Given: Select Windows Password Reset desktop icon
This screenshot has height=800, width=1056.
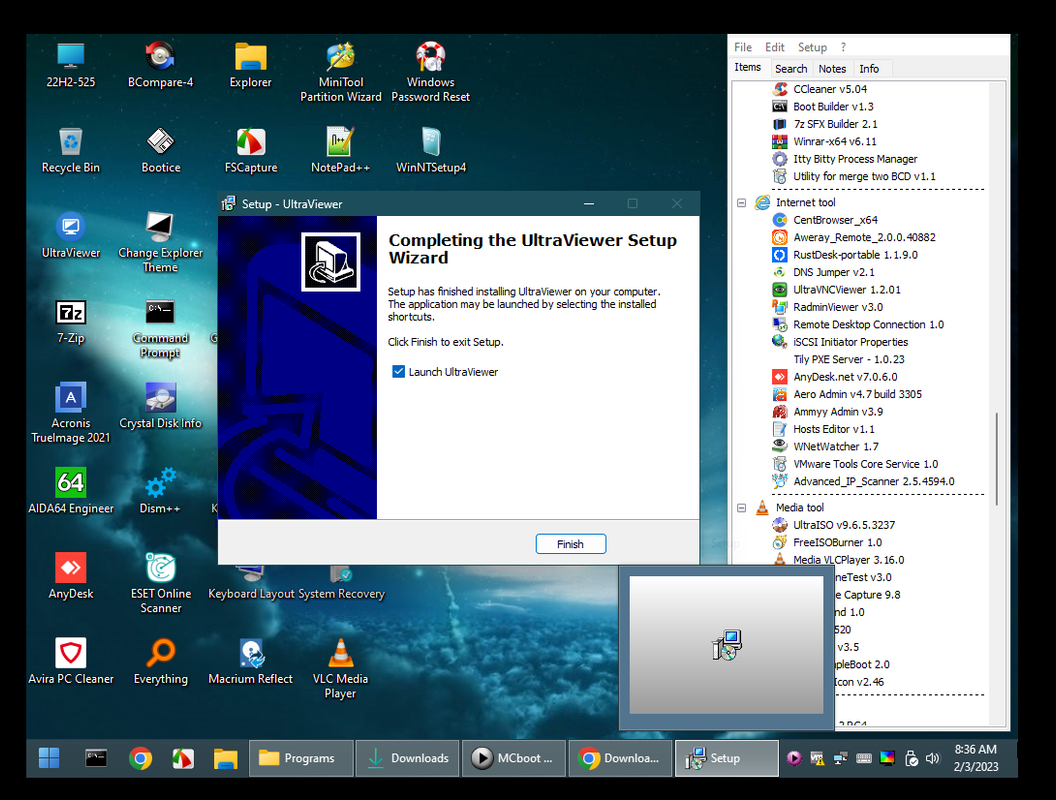Looking at the screenshot, I should tap(430, 72).
